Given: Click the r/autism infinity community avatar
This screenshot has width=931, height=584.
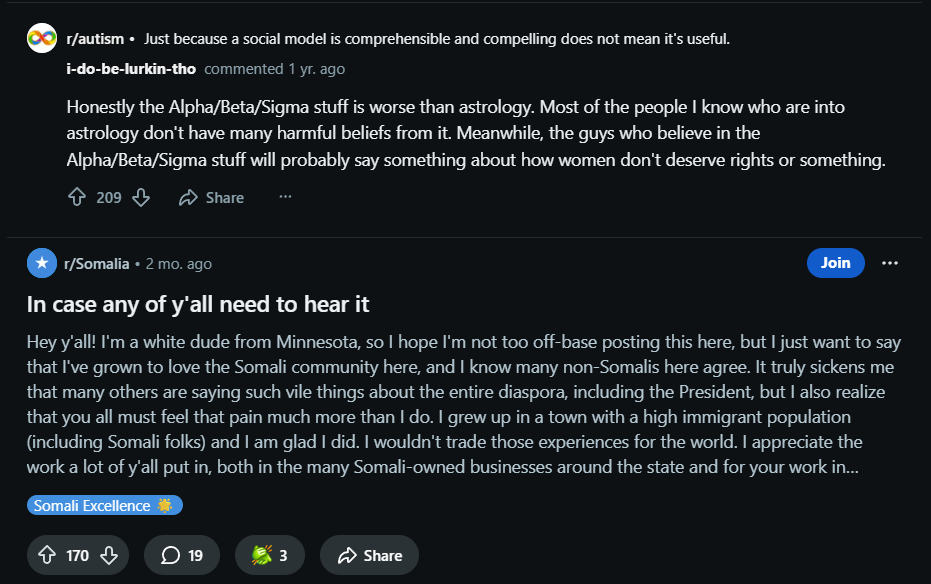Looking at the screenshot, I should click(41, 39).
